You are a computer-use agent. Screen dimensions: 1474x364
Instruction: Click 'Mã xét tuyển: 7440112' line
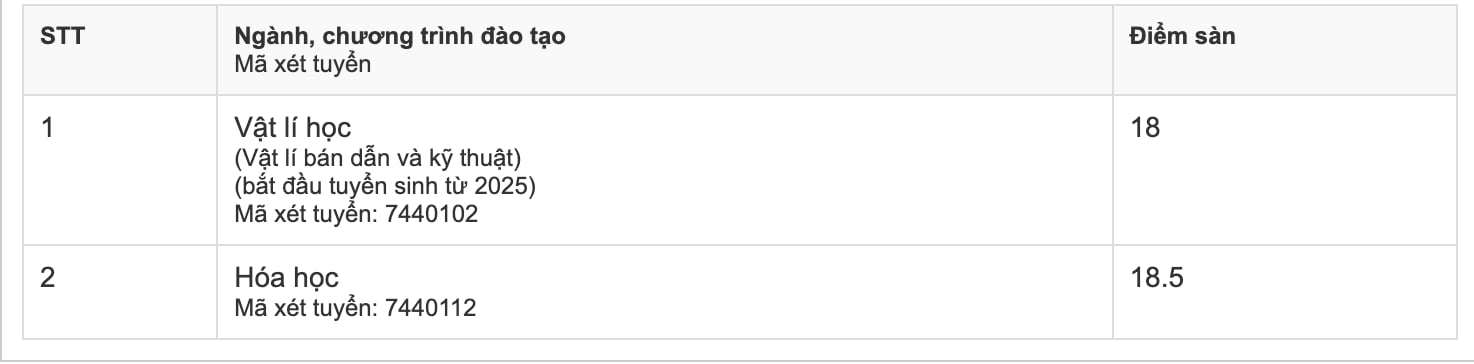pyautogui.click(x=355, y=307)
